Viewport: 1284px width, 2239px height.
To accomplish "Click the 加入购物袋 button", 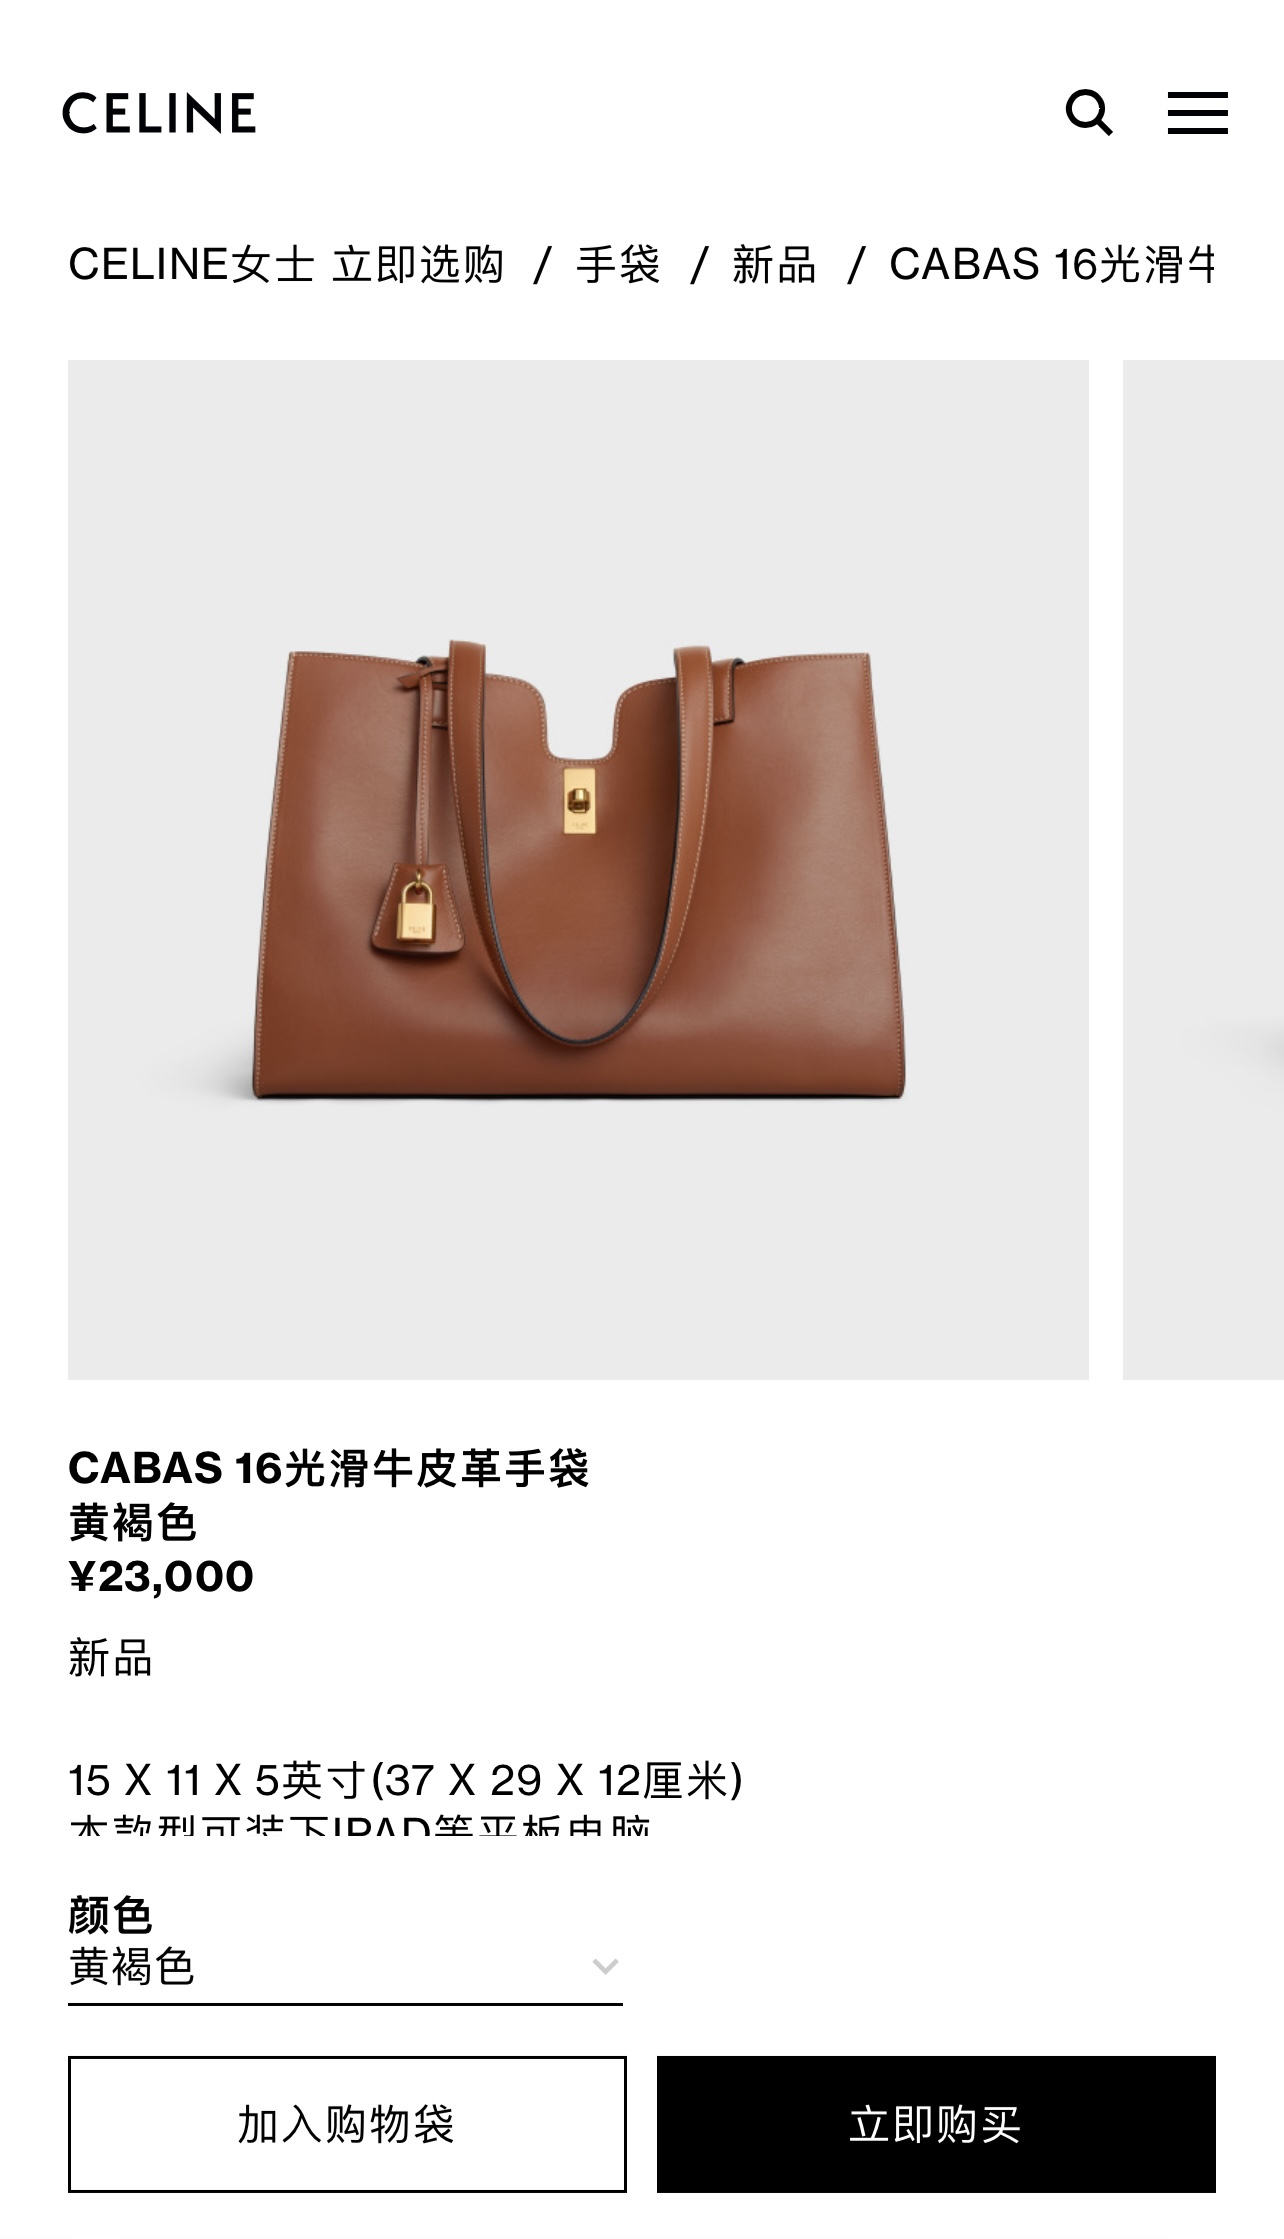I will click(x=347, y=2124).
